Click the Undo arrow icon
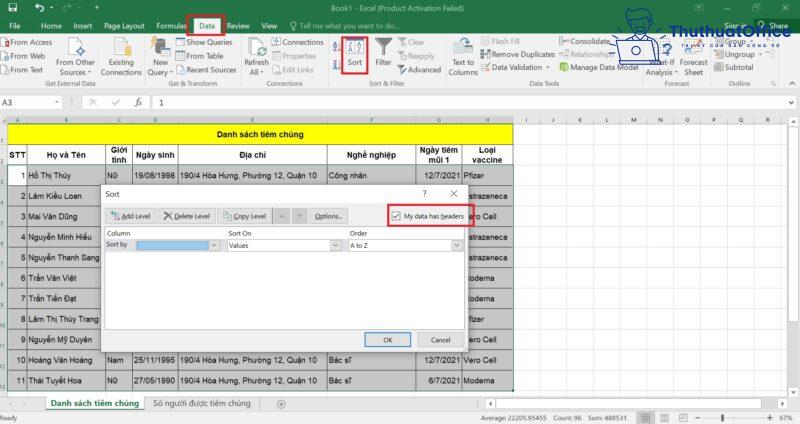The height and width of the screenshot is (424, 800). (40, 8)
